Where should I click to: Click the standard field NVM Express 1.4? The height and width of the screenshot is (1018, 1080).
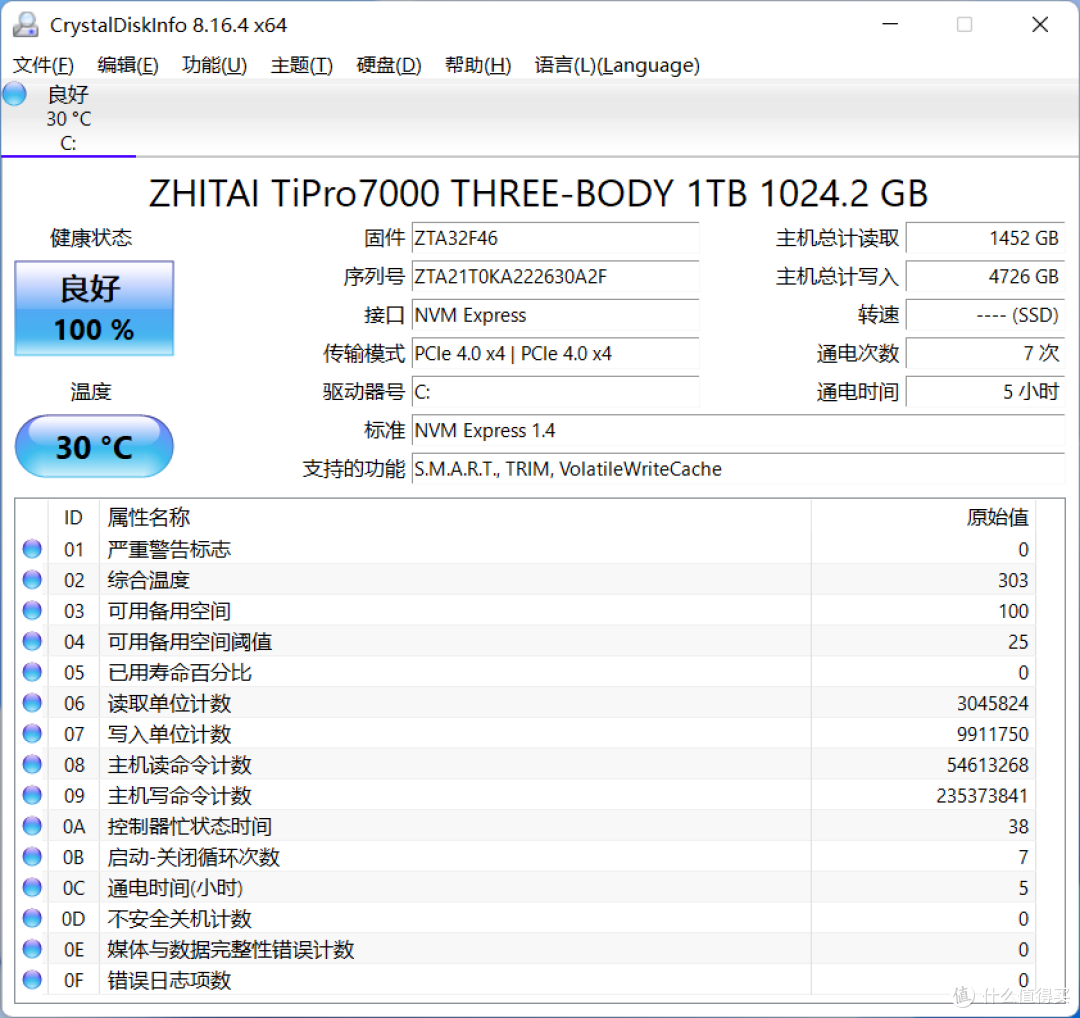pos(738,431)
